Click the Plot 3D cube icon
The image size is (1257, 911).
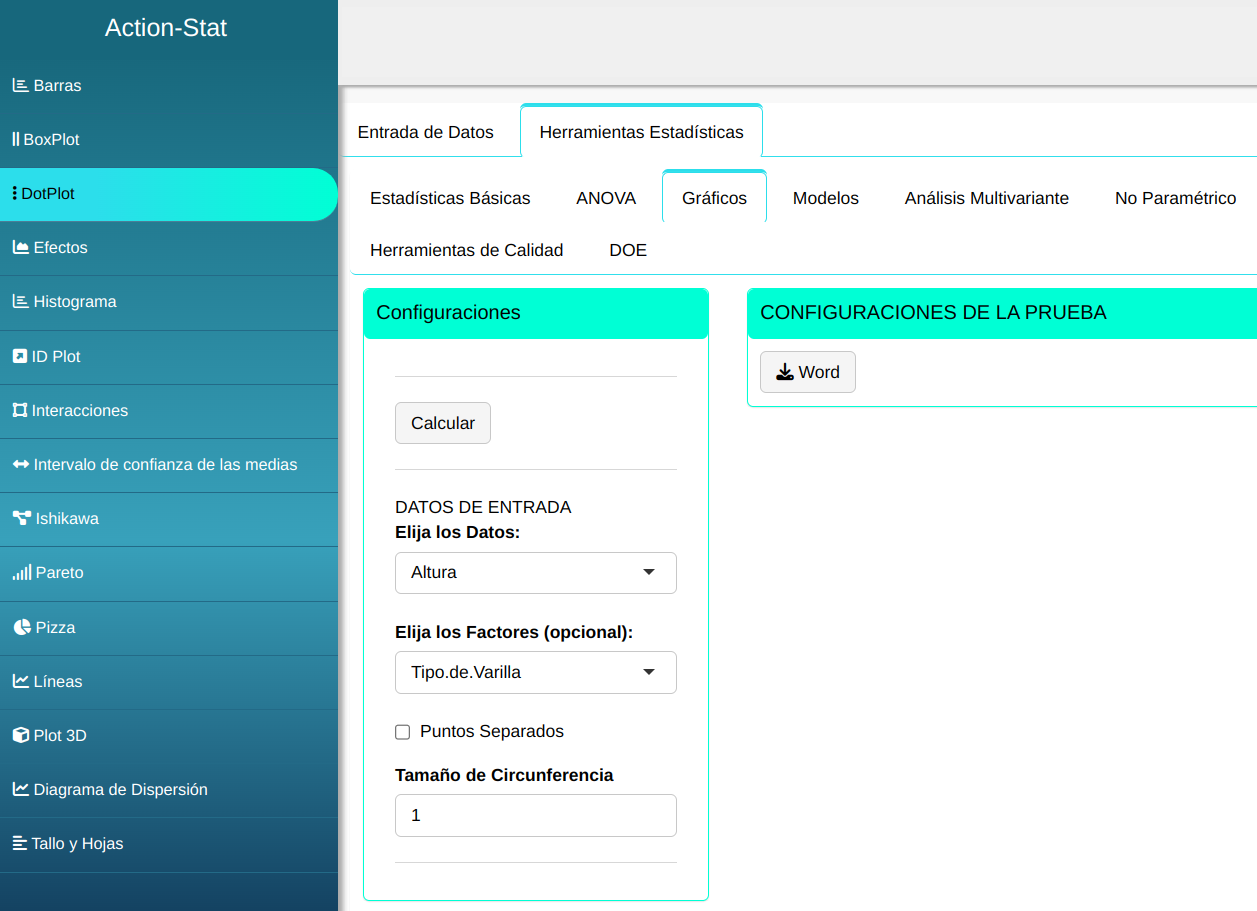tap(20, 736)
